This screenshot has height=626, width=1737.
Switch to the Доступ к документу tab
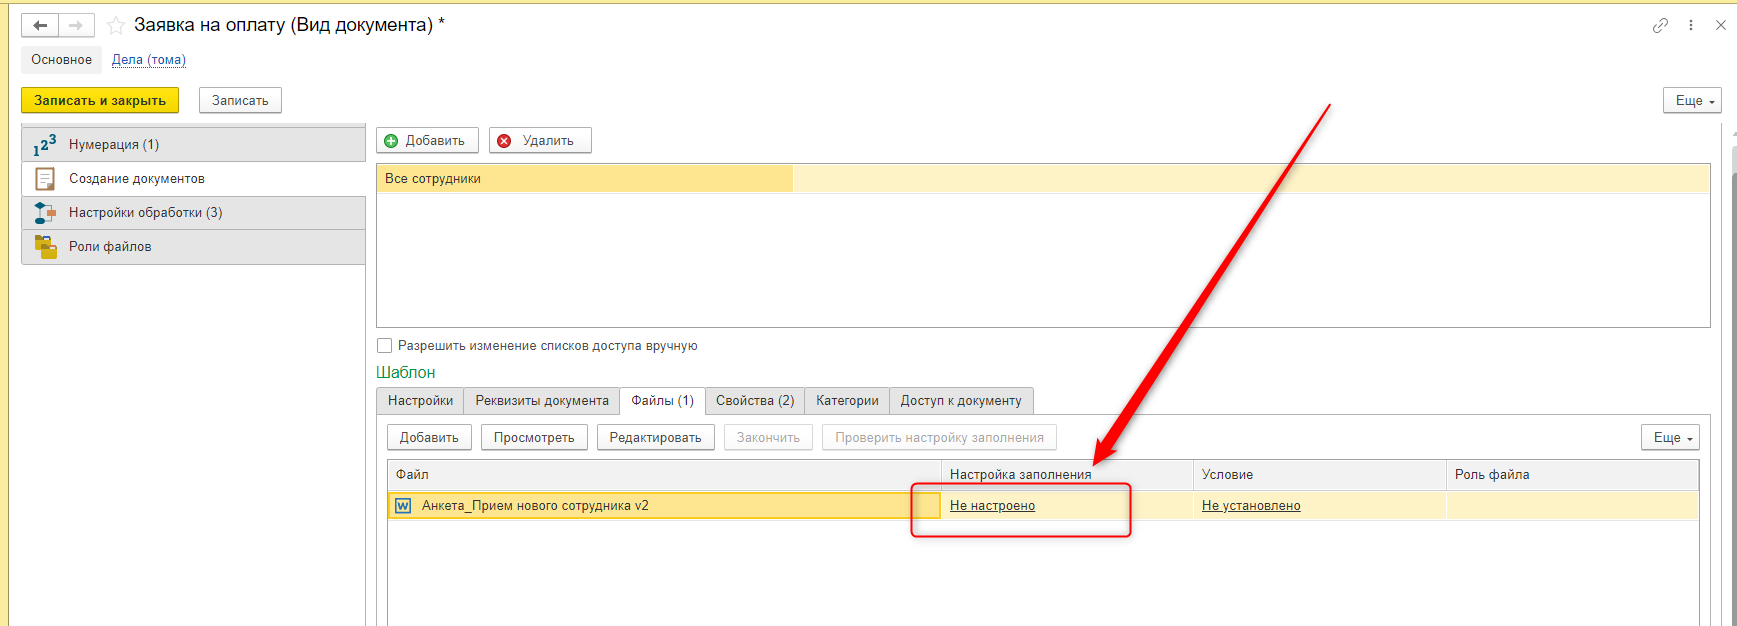tap(960, 401)
